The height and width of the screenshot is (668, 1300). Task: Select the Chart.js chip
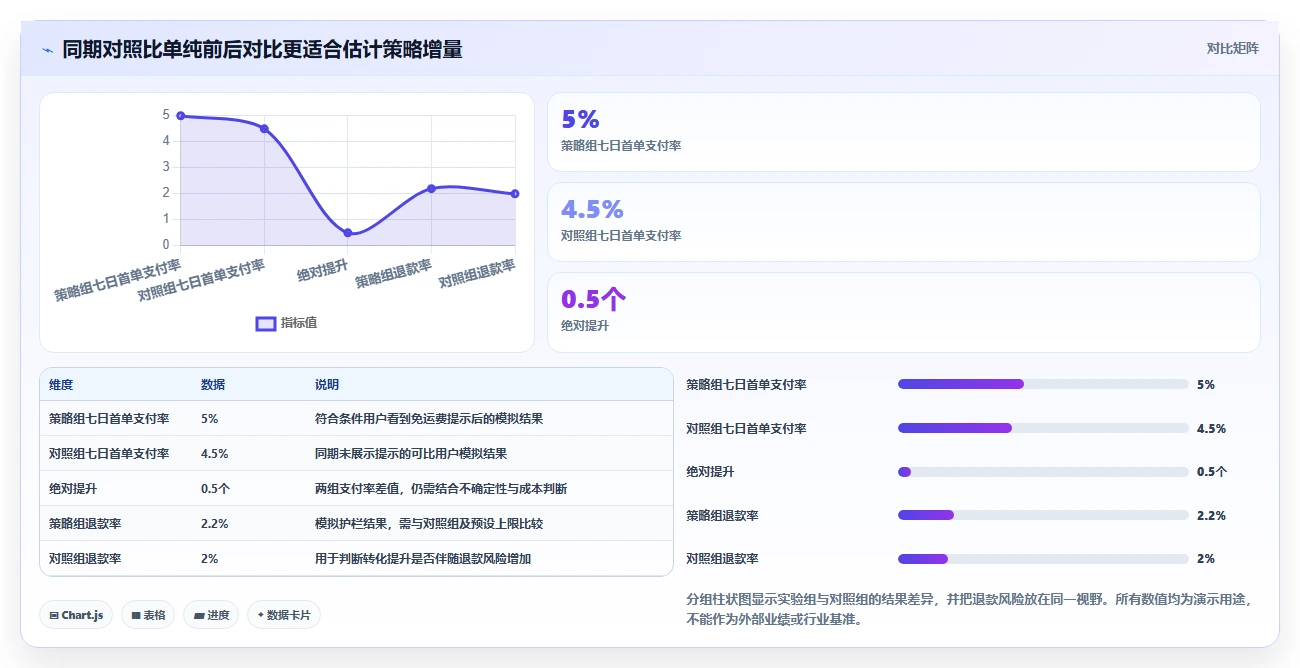tap(77, 615)
